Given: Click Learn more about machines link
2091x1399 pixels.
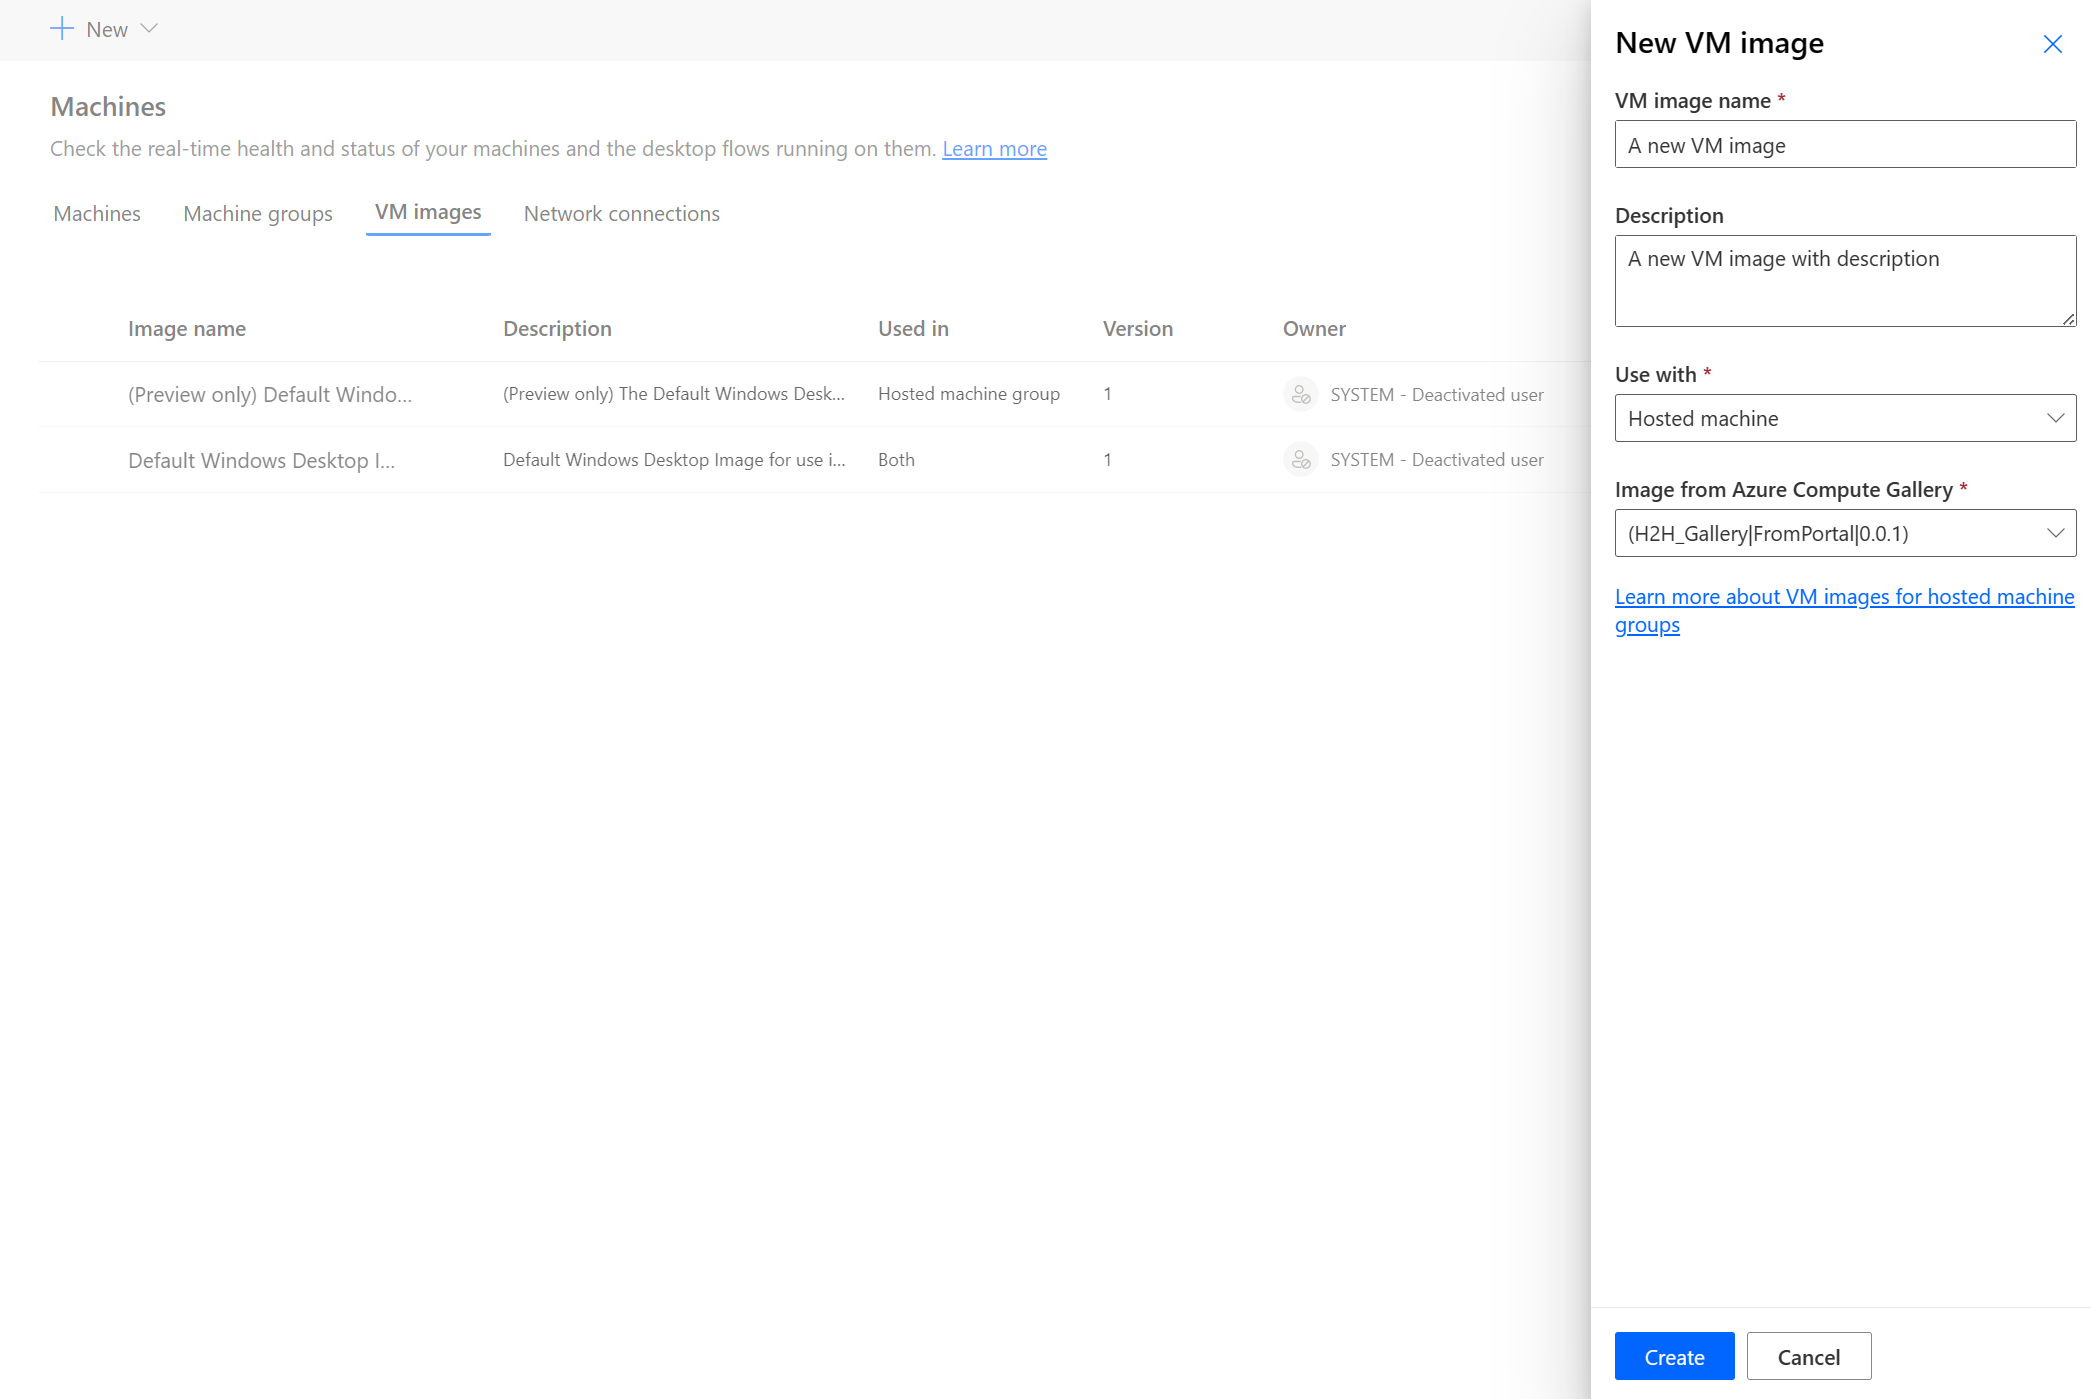Looking at the screenshot, I should point(993,147).
